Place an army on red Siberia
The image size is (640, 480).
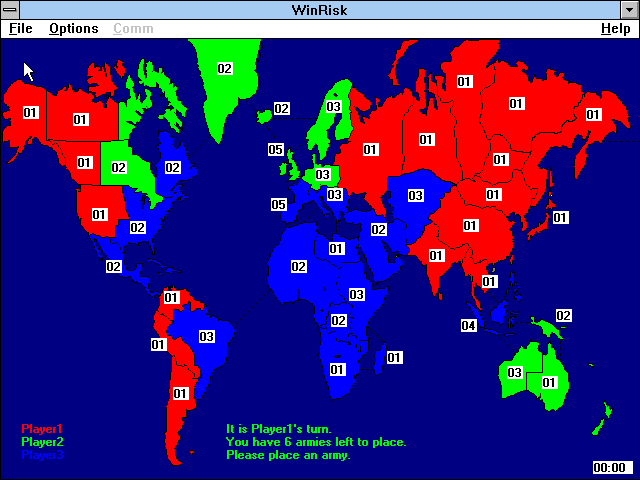click(464, 82)
